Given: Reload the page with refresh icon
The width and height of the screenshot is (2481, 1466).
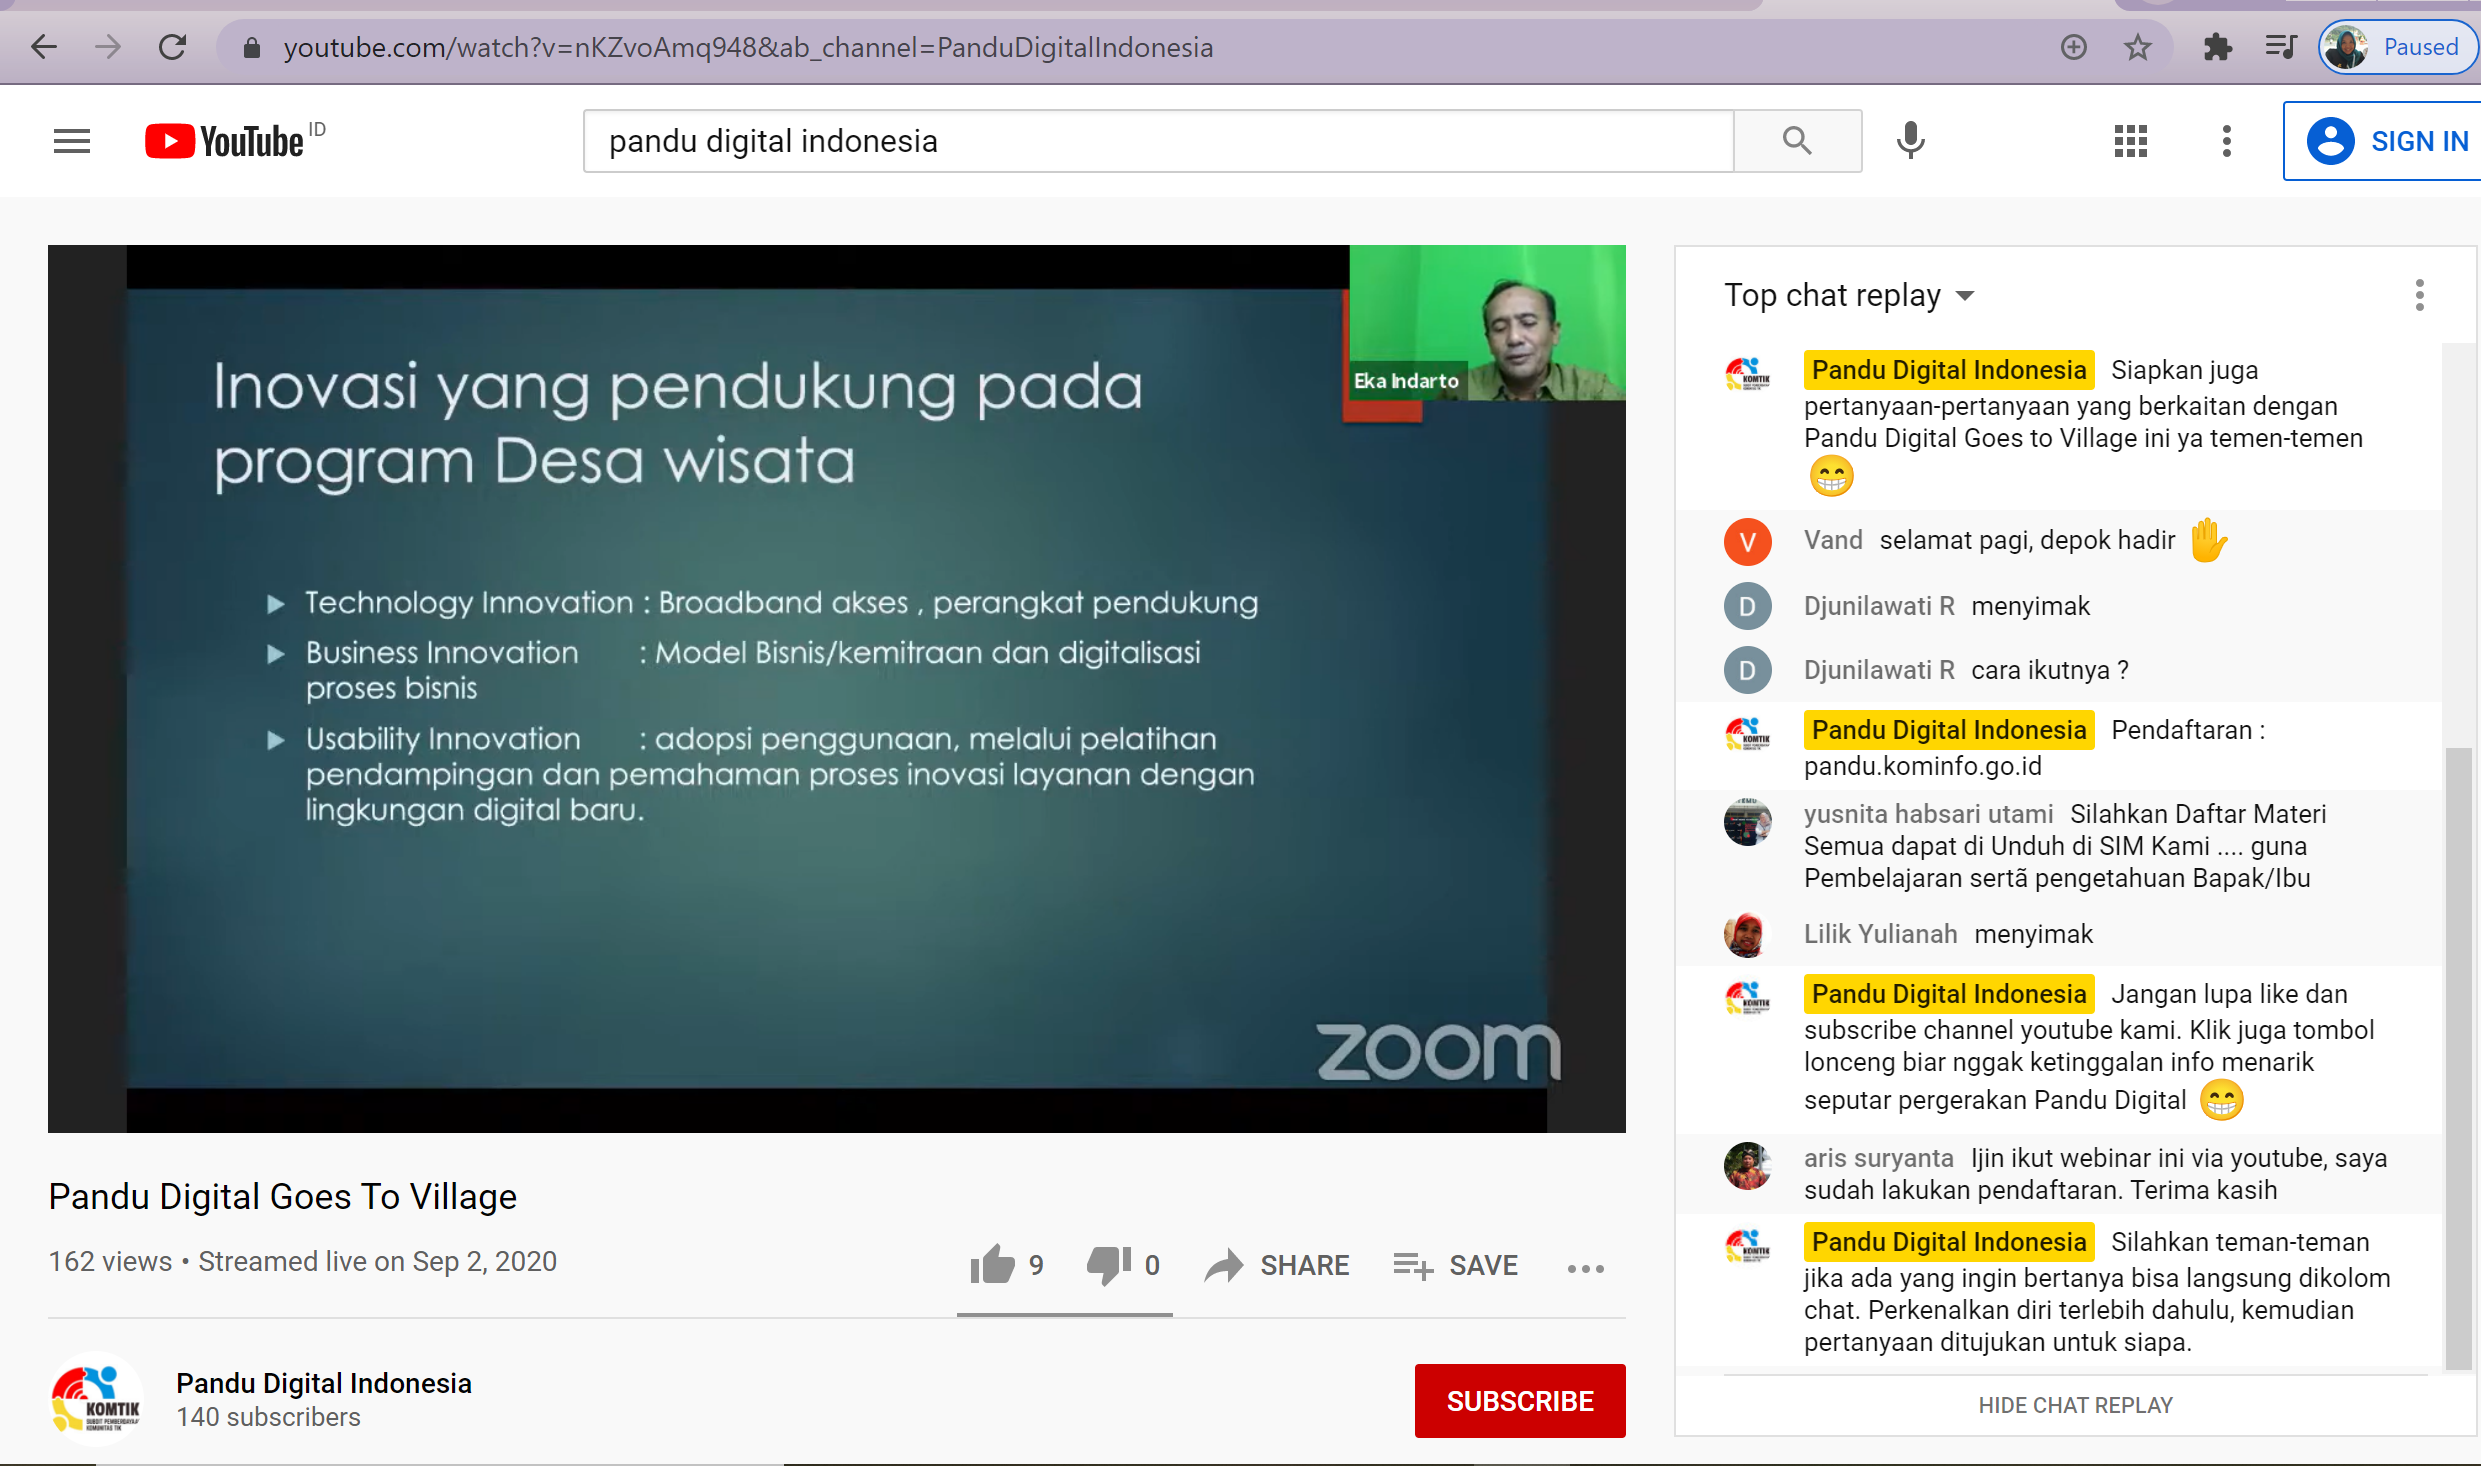Looking at the screenshot, I should [172, 47].
